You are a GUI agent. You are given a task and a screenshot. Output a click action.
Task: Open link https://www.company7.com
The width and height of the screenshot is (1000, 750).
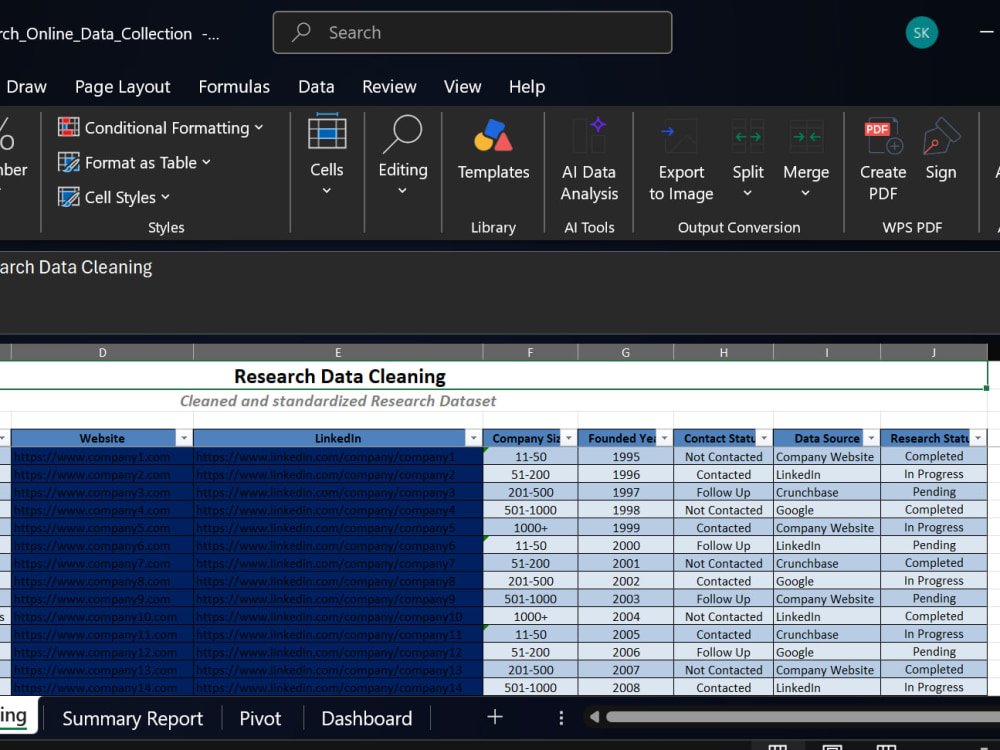pos(92,564)
